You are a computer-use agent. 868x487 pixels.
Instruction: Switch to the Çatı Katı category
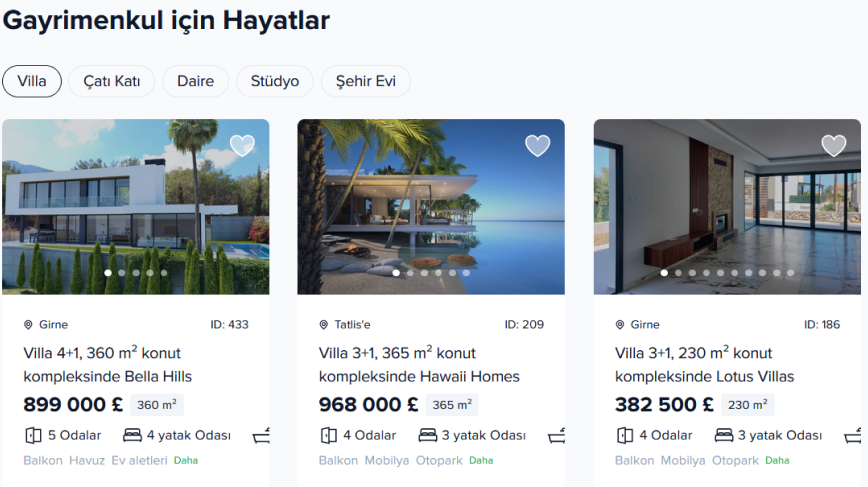112,81
